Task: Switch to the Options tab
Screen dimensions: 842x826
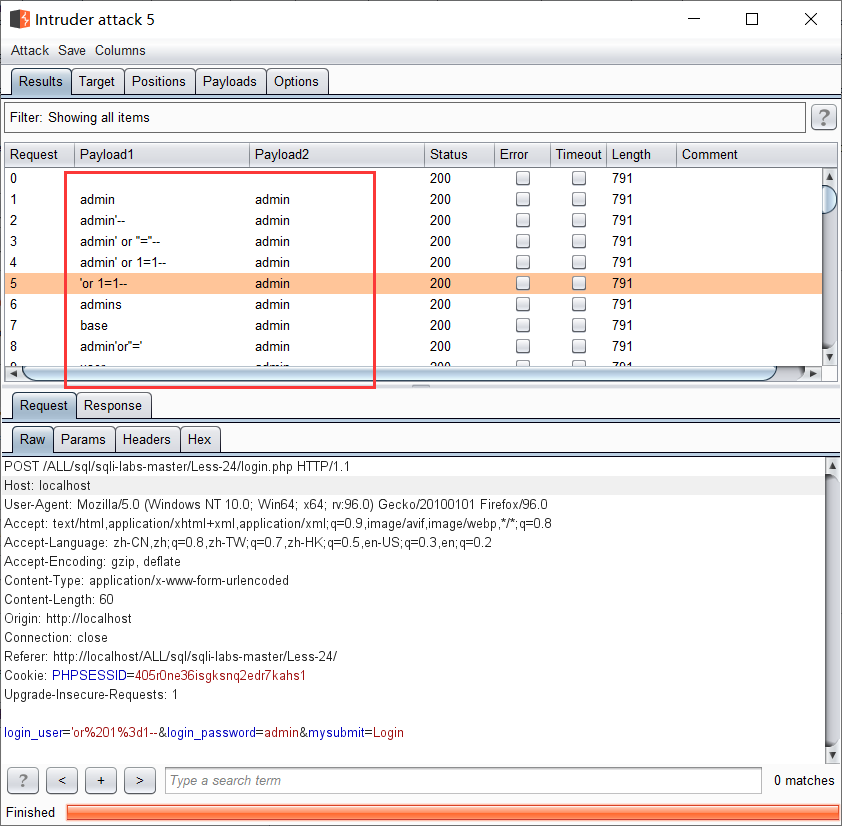Action: [296, 82]
